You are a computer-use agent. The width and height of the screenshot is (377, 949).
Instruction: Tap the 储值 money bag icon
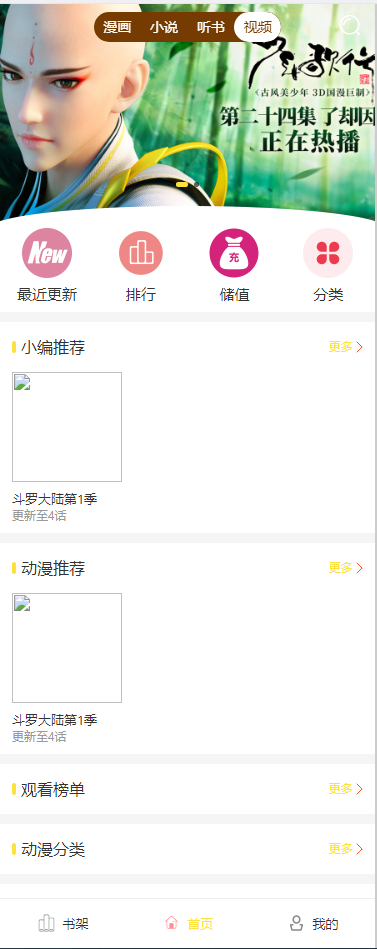pyautogui.click(x=234, y=253)
